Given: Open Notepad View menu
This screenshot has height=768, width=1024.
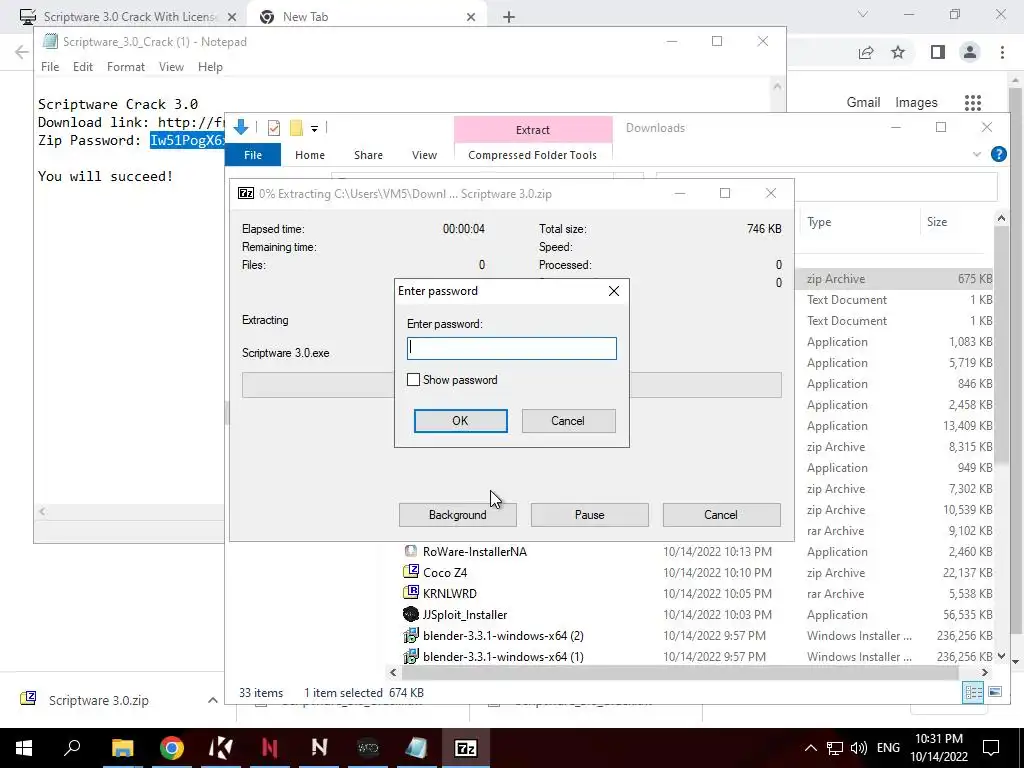Looking at the screenshot, I should coord(171,67).
